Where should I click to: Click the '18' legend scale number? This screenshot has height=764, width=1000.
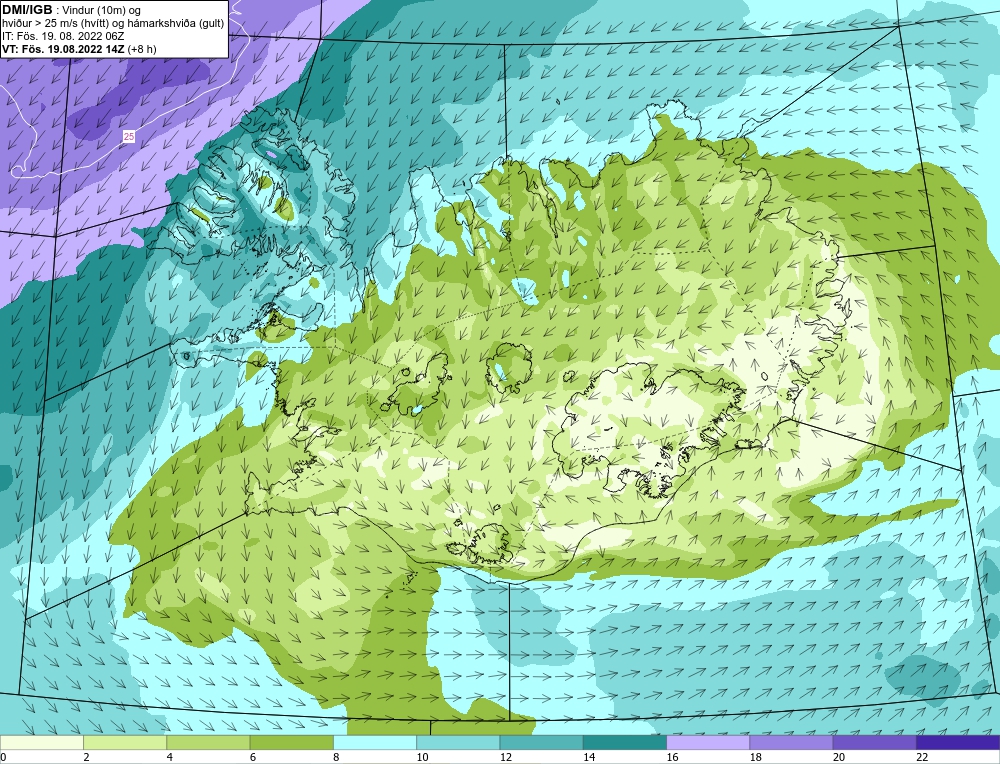(x=755, y=757)
